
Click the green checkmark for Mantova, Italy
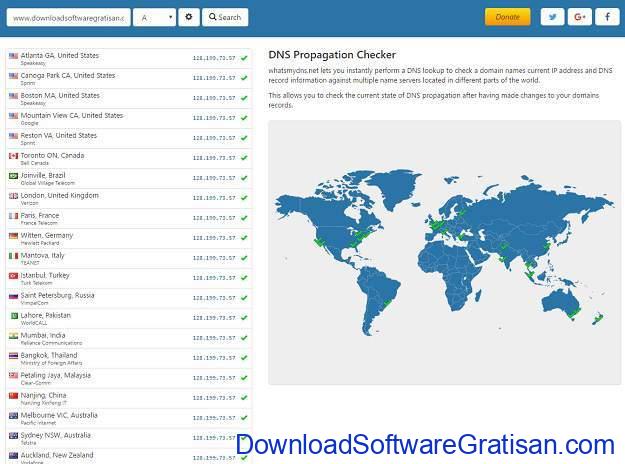click(x=244, y=258)
